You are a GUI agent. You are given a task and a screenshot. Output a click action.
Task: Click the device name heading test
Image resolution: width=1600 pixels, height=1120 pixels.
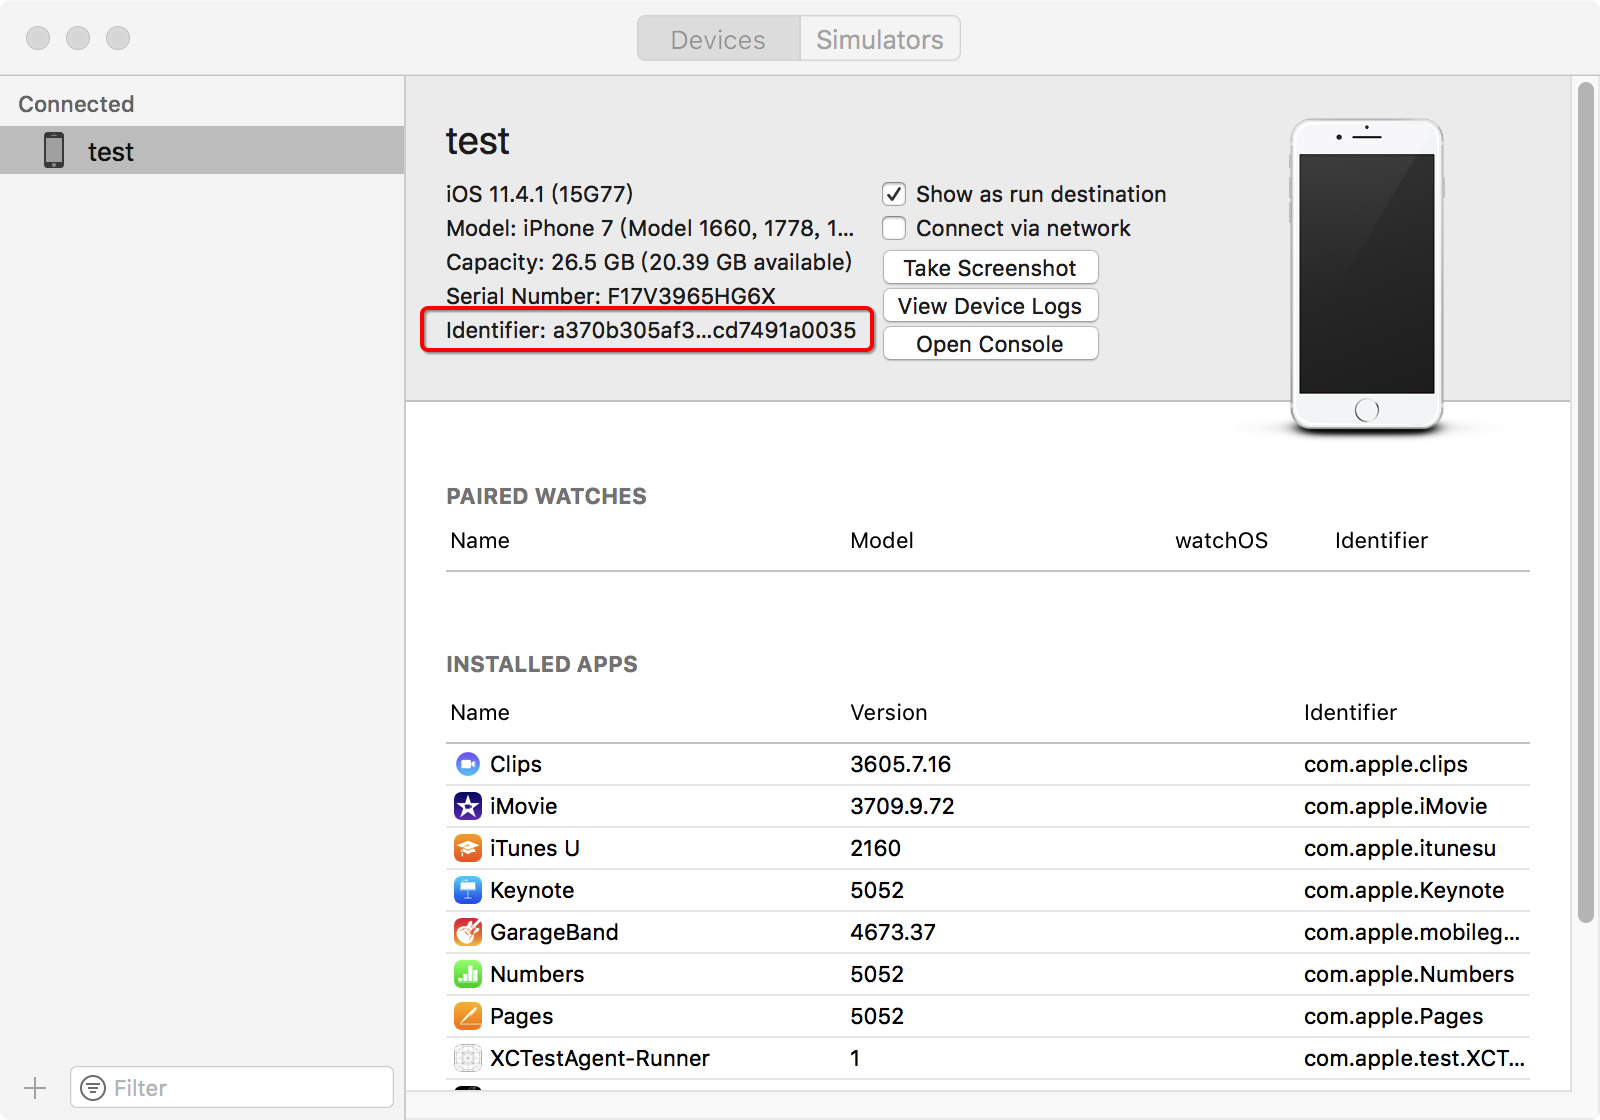click(478, 141)
